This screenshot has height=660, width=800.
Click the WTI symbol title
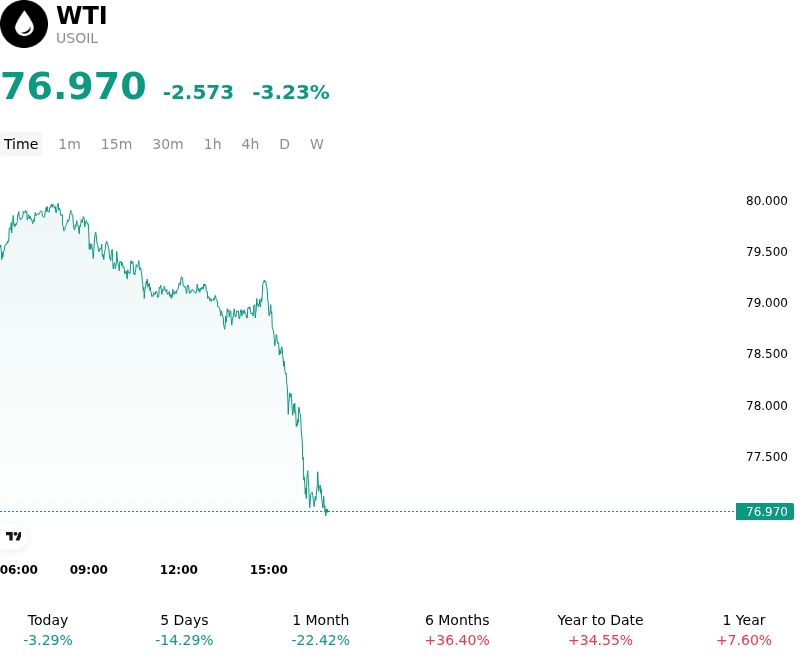(82, 15)
